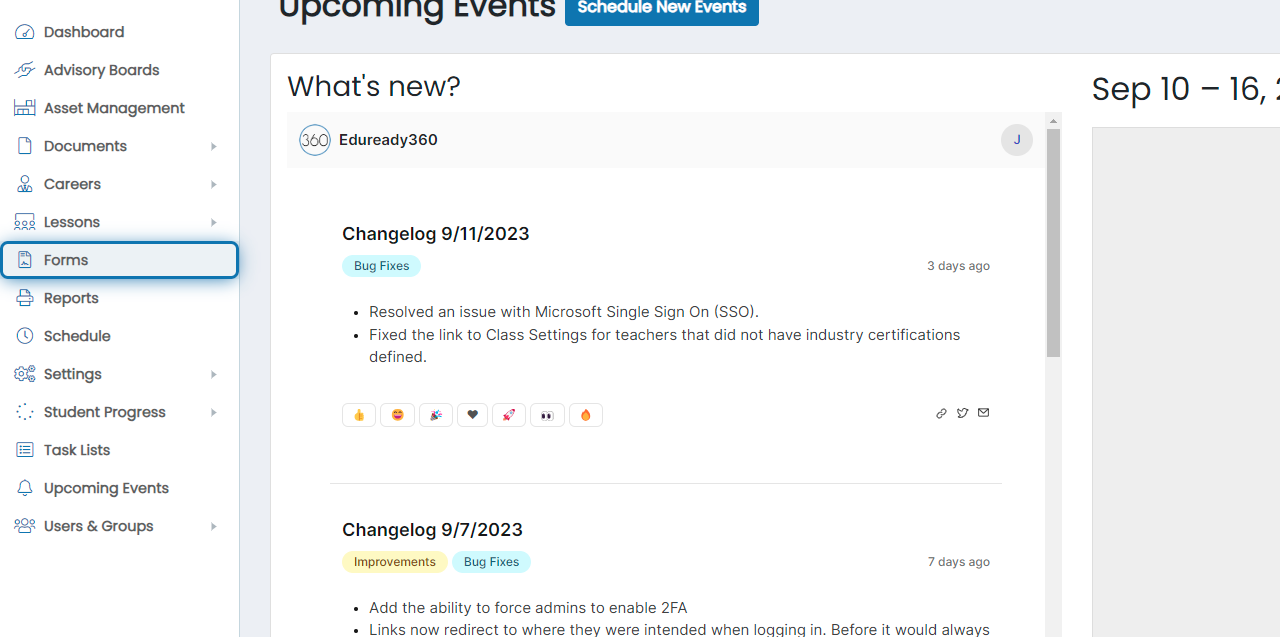
Task: React with heart emoji
Action: pyautogui.click(x=473, y=415)
